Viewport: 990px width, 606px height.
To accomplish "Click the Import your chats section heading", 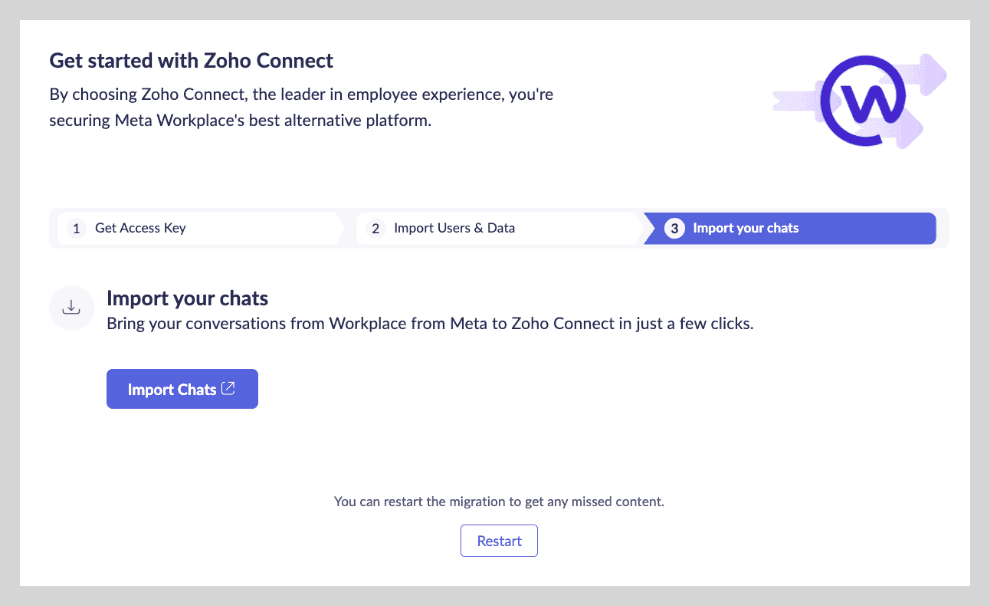I will [x=187, y=298].
